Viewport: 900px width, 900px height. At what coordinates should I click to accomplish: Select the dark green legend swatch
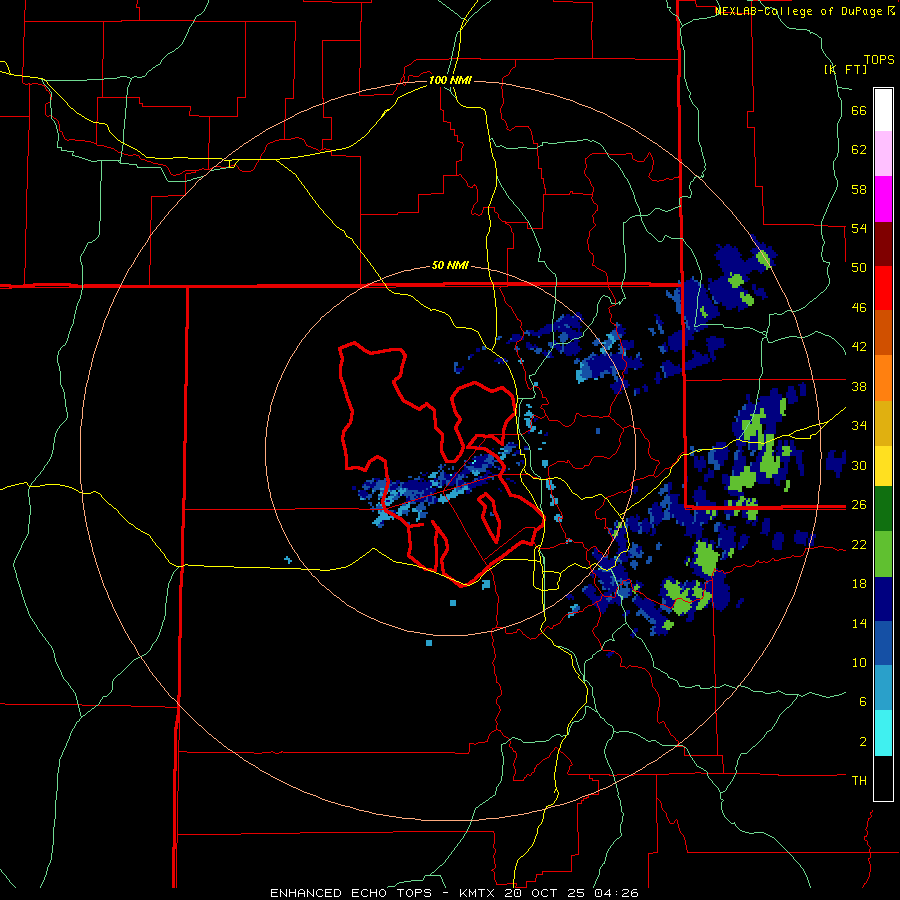coord(883,509)
